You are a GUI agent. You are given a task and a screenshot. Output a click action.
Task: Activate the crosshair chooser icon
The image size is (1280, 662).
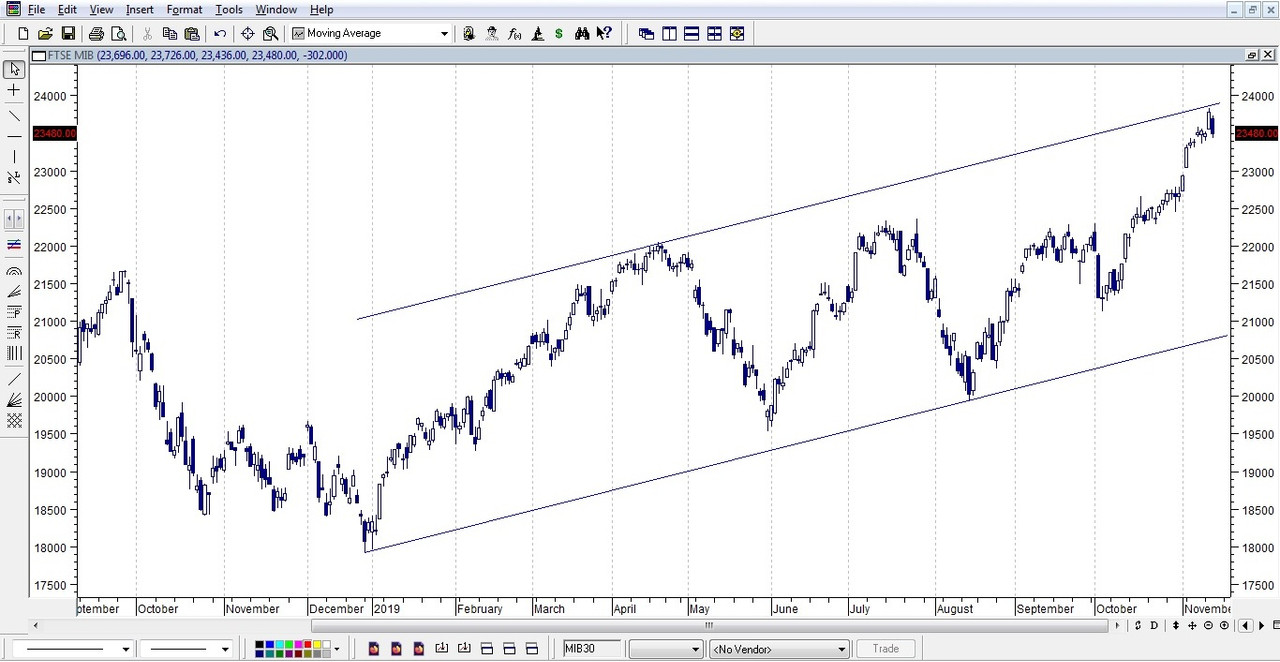(248, 33)
